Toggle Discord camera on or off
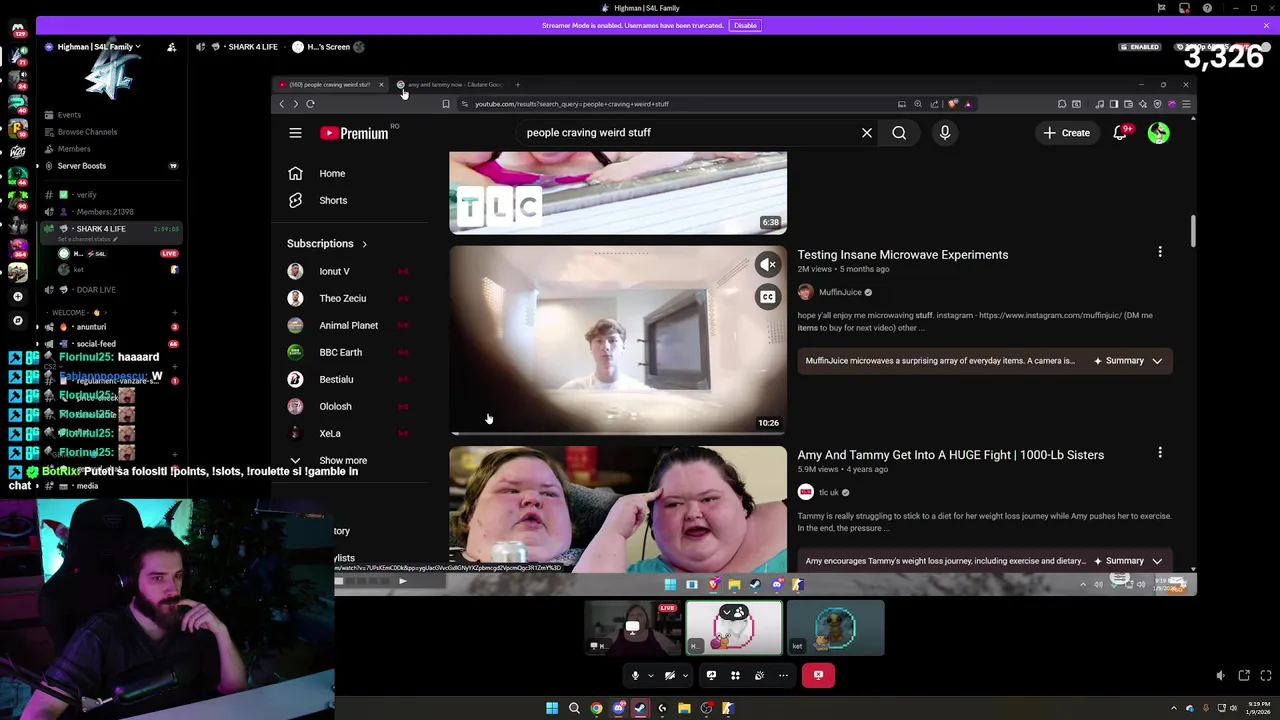Image resolution: width=1280 pixels, height=720 pixels. [670, 676]
